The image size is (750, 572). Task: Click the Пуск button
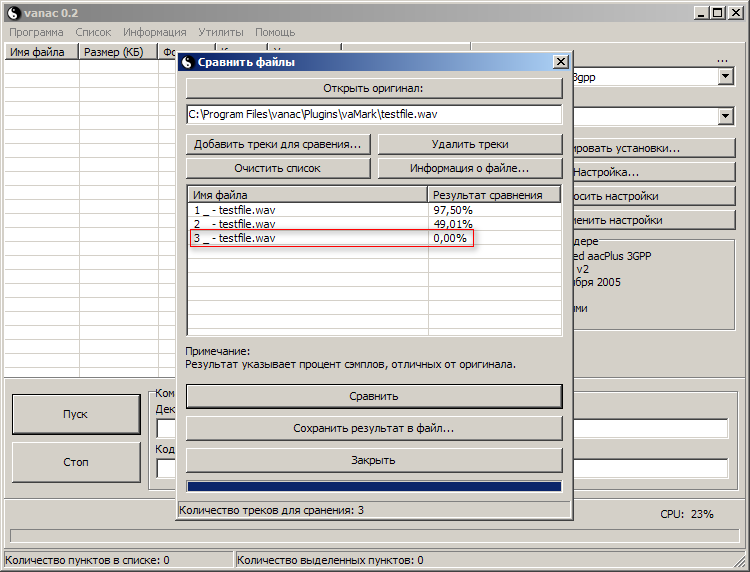pos(76,414)
